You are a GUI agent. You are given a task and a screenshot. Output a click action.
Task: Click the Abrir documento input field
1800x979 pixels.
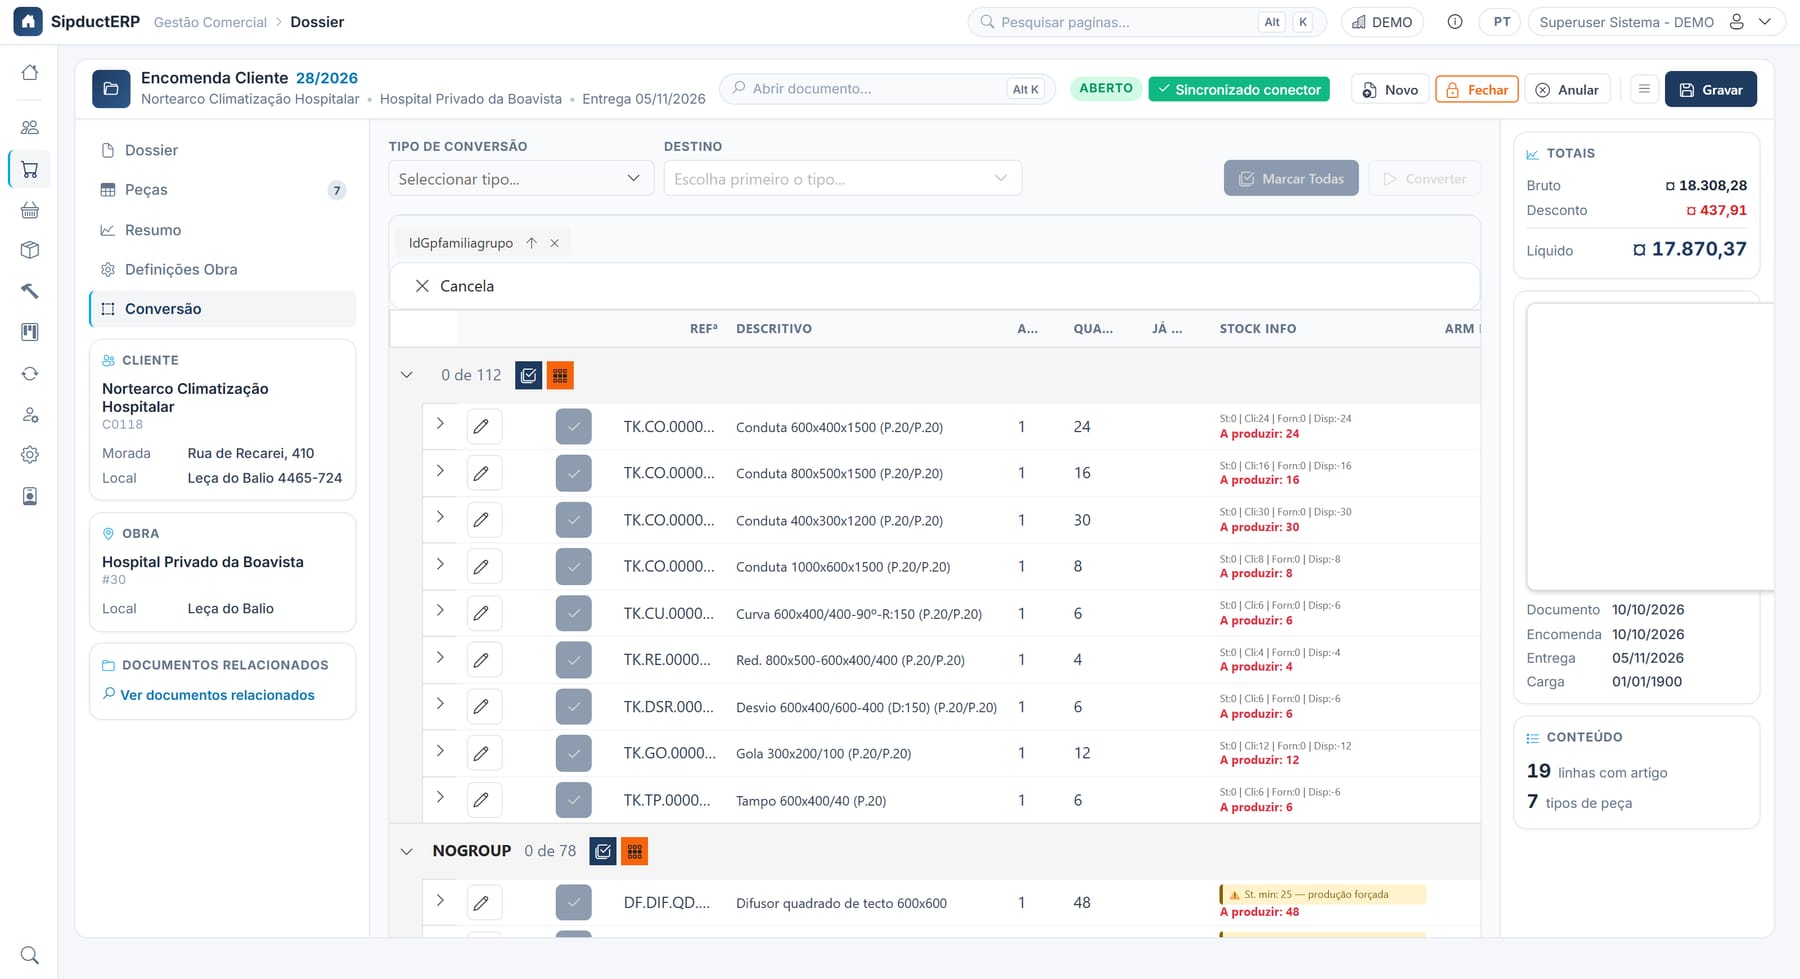click(x=886, y=89)
